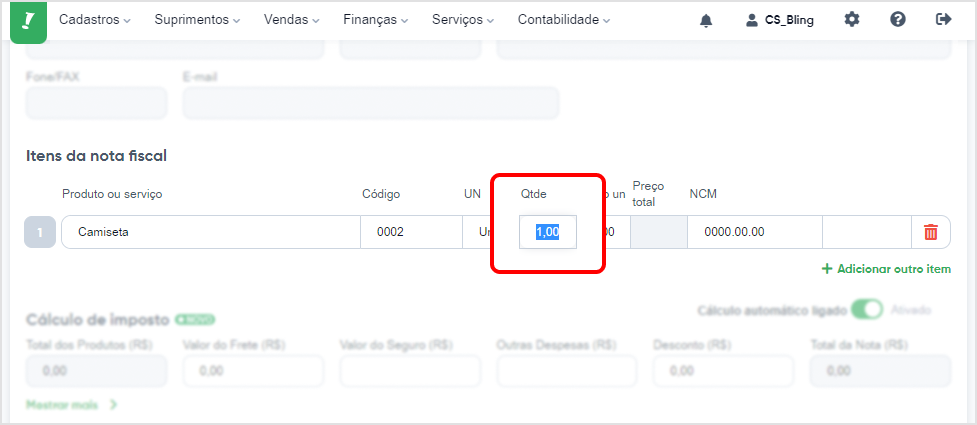Toggle Cálculo automático ligado switch

point(867,310)
